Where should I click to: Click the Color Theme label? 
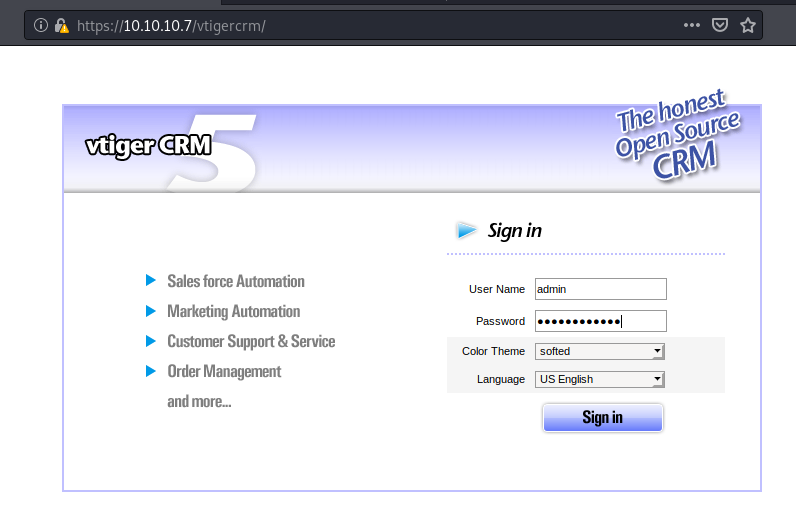493,351
